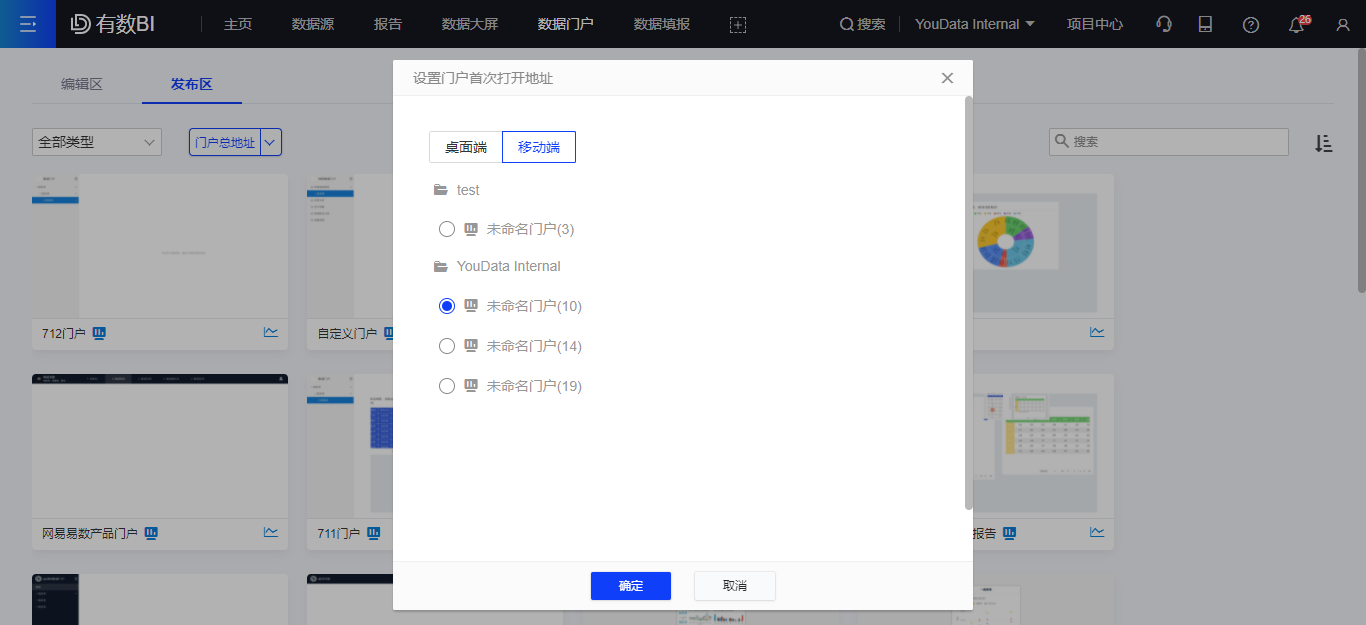The height and width of the screenshot is (625, 1366).
Task: Open the YouData Internal project dropdown
Action: click(x=974, y=24)
